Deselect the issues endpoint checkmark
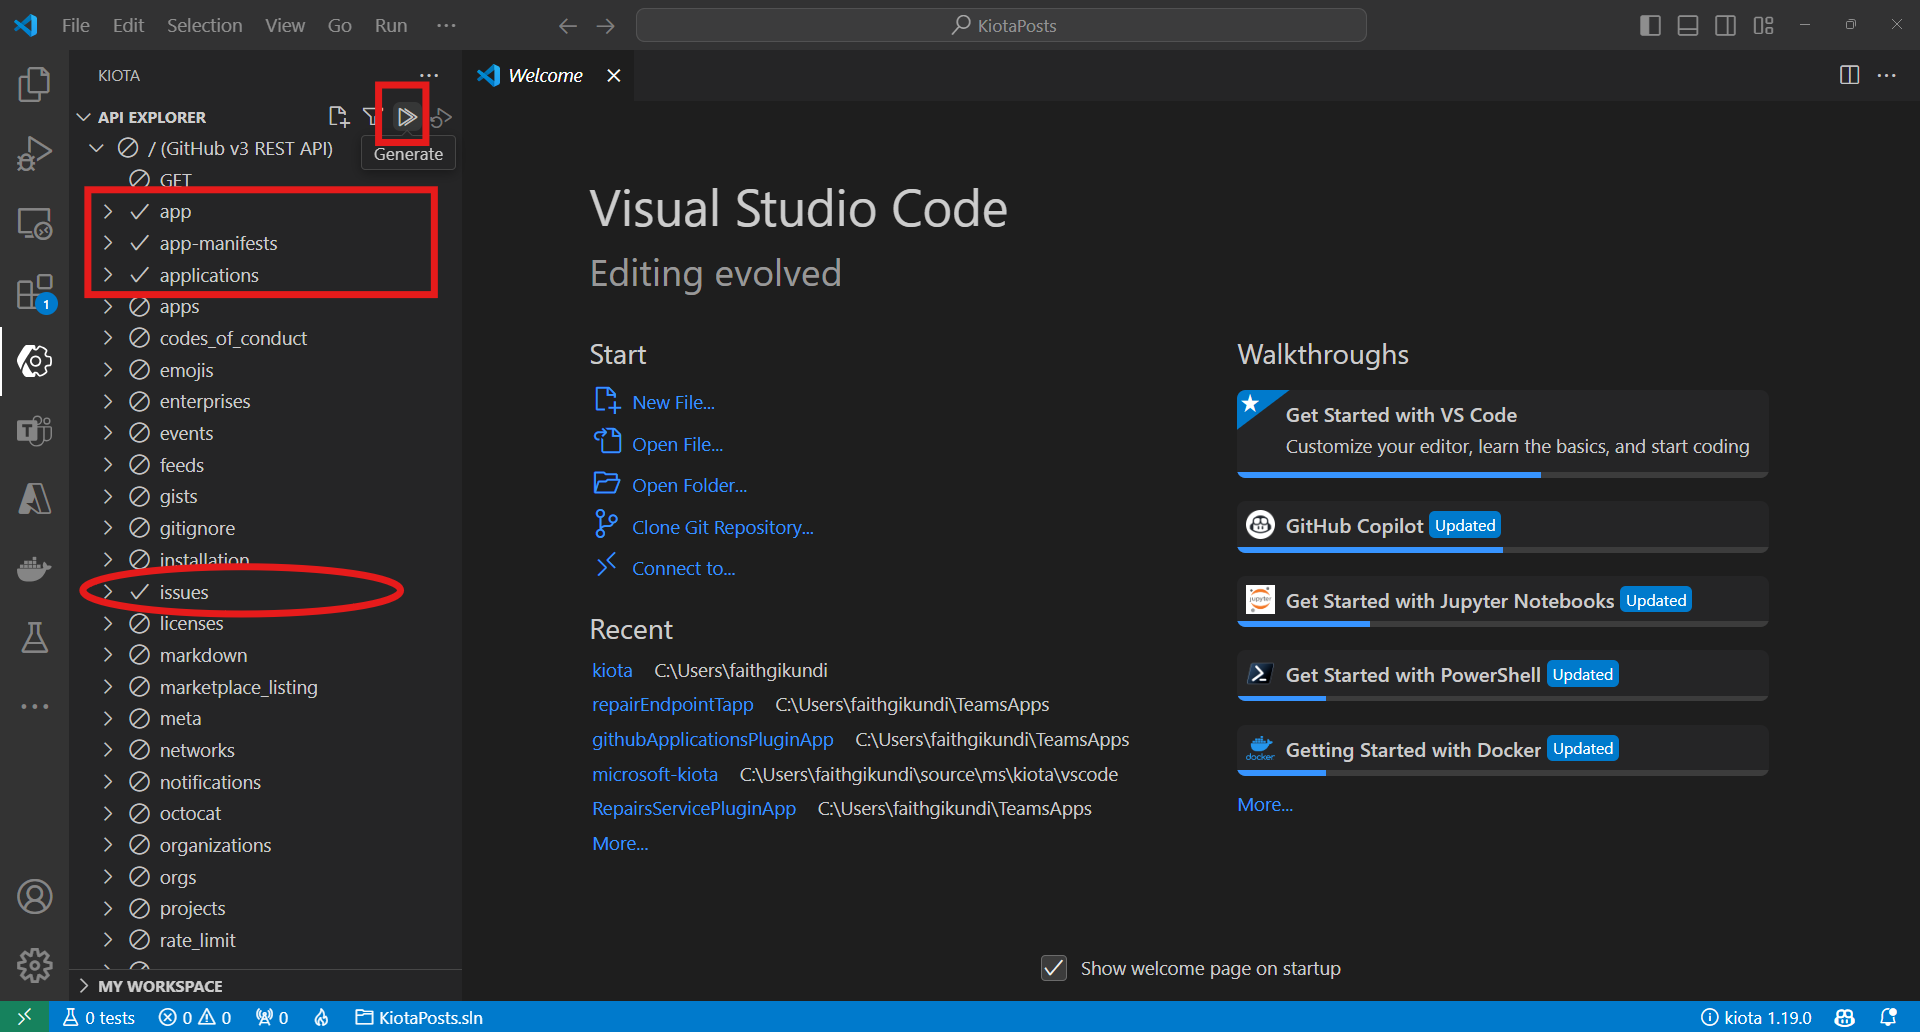1920x1032 pixels. [140, 592]
